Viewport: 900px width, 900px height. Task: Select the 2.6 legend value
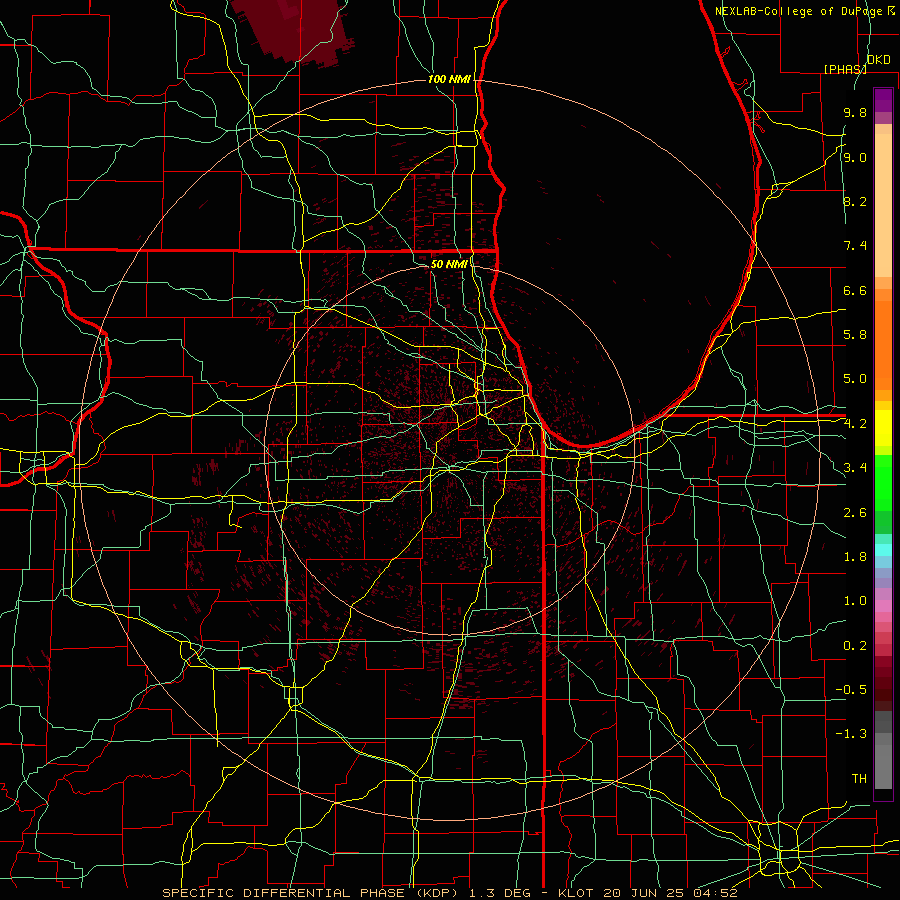(855, 513)
